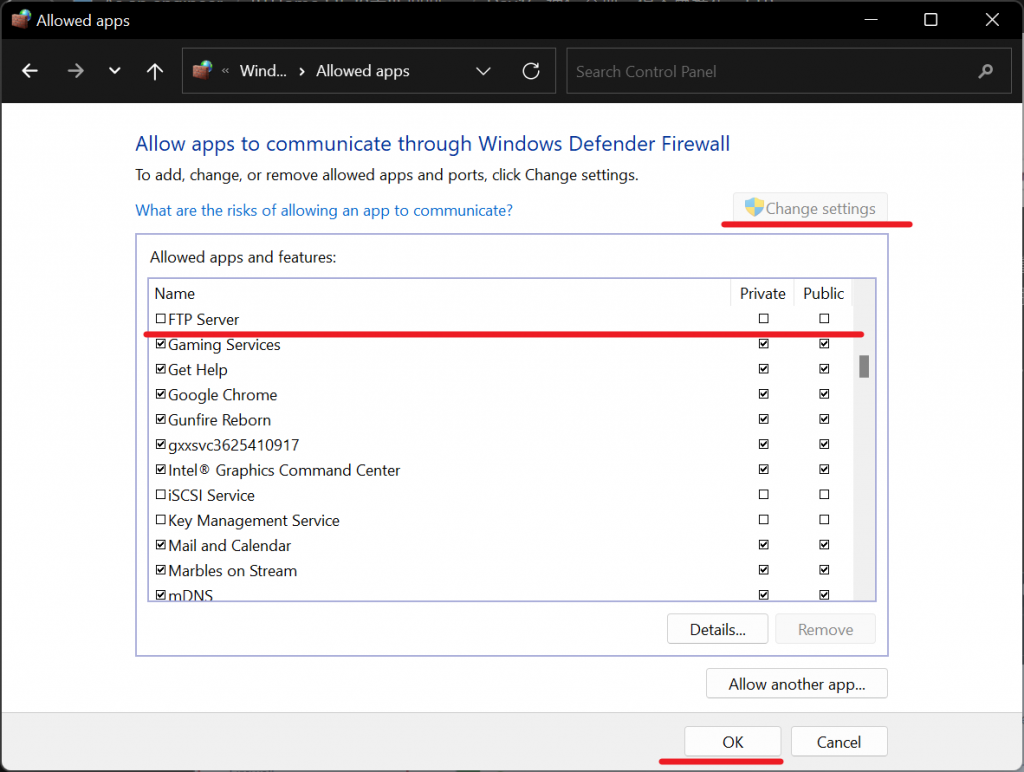Enable iSCSI Service Private checkbox

pyautogui.click(x=763, y=494)
